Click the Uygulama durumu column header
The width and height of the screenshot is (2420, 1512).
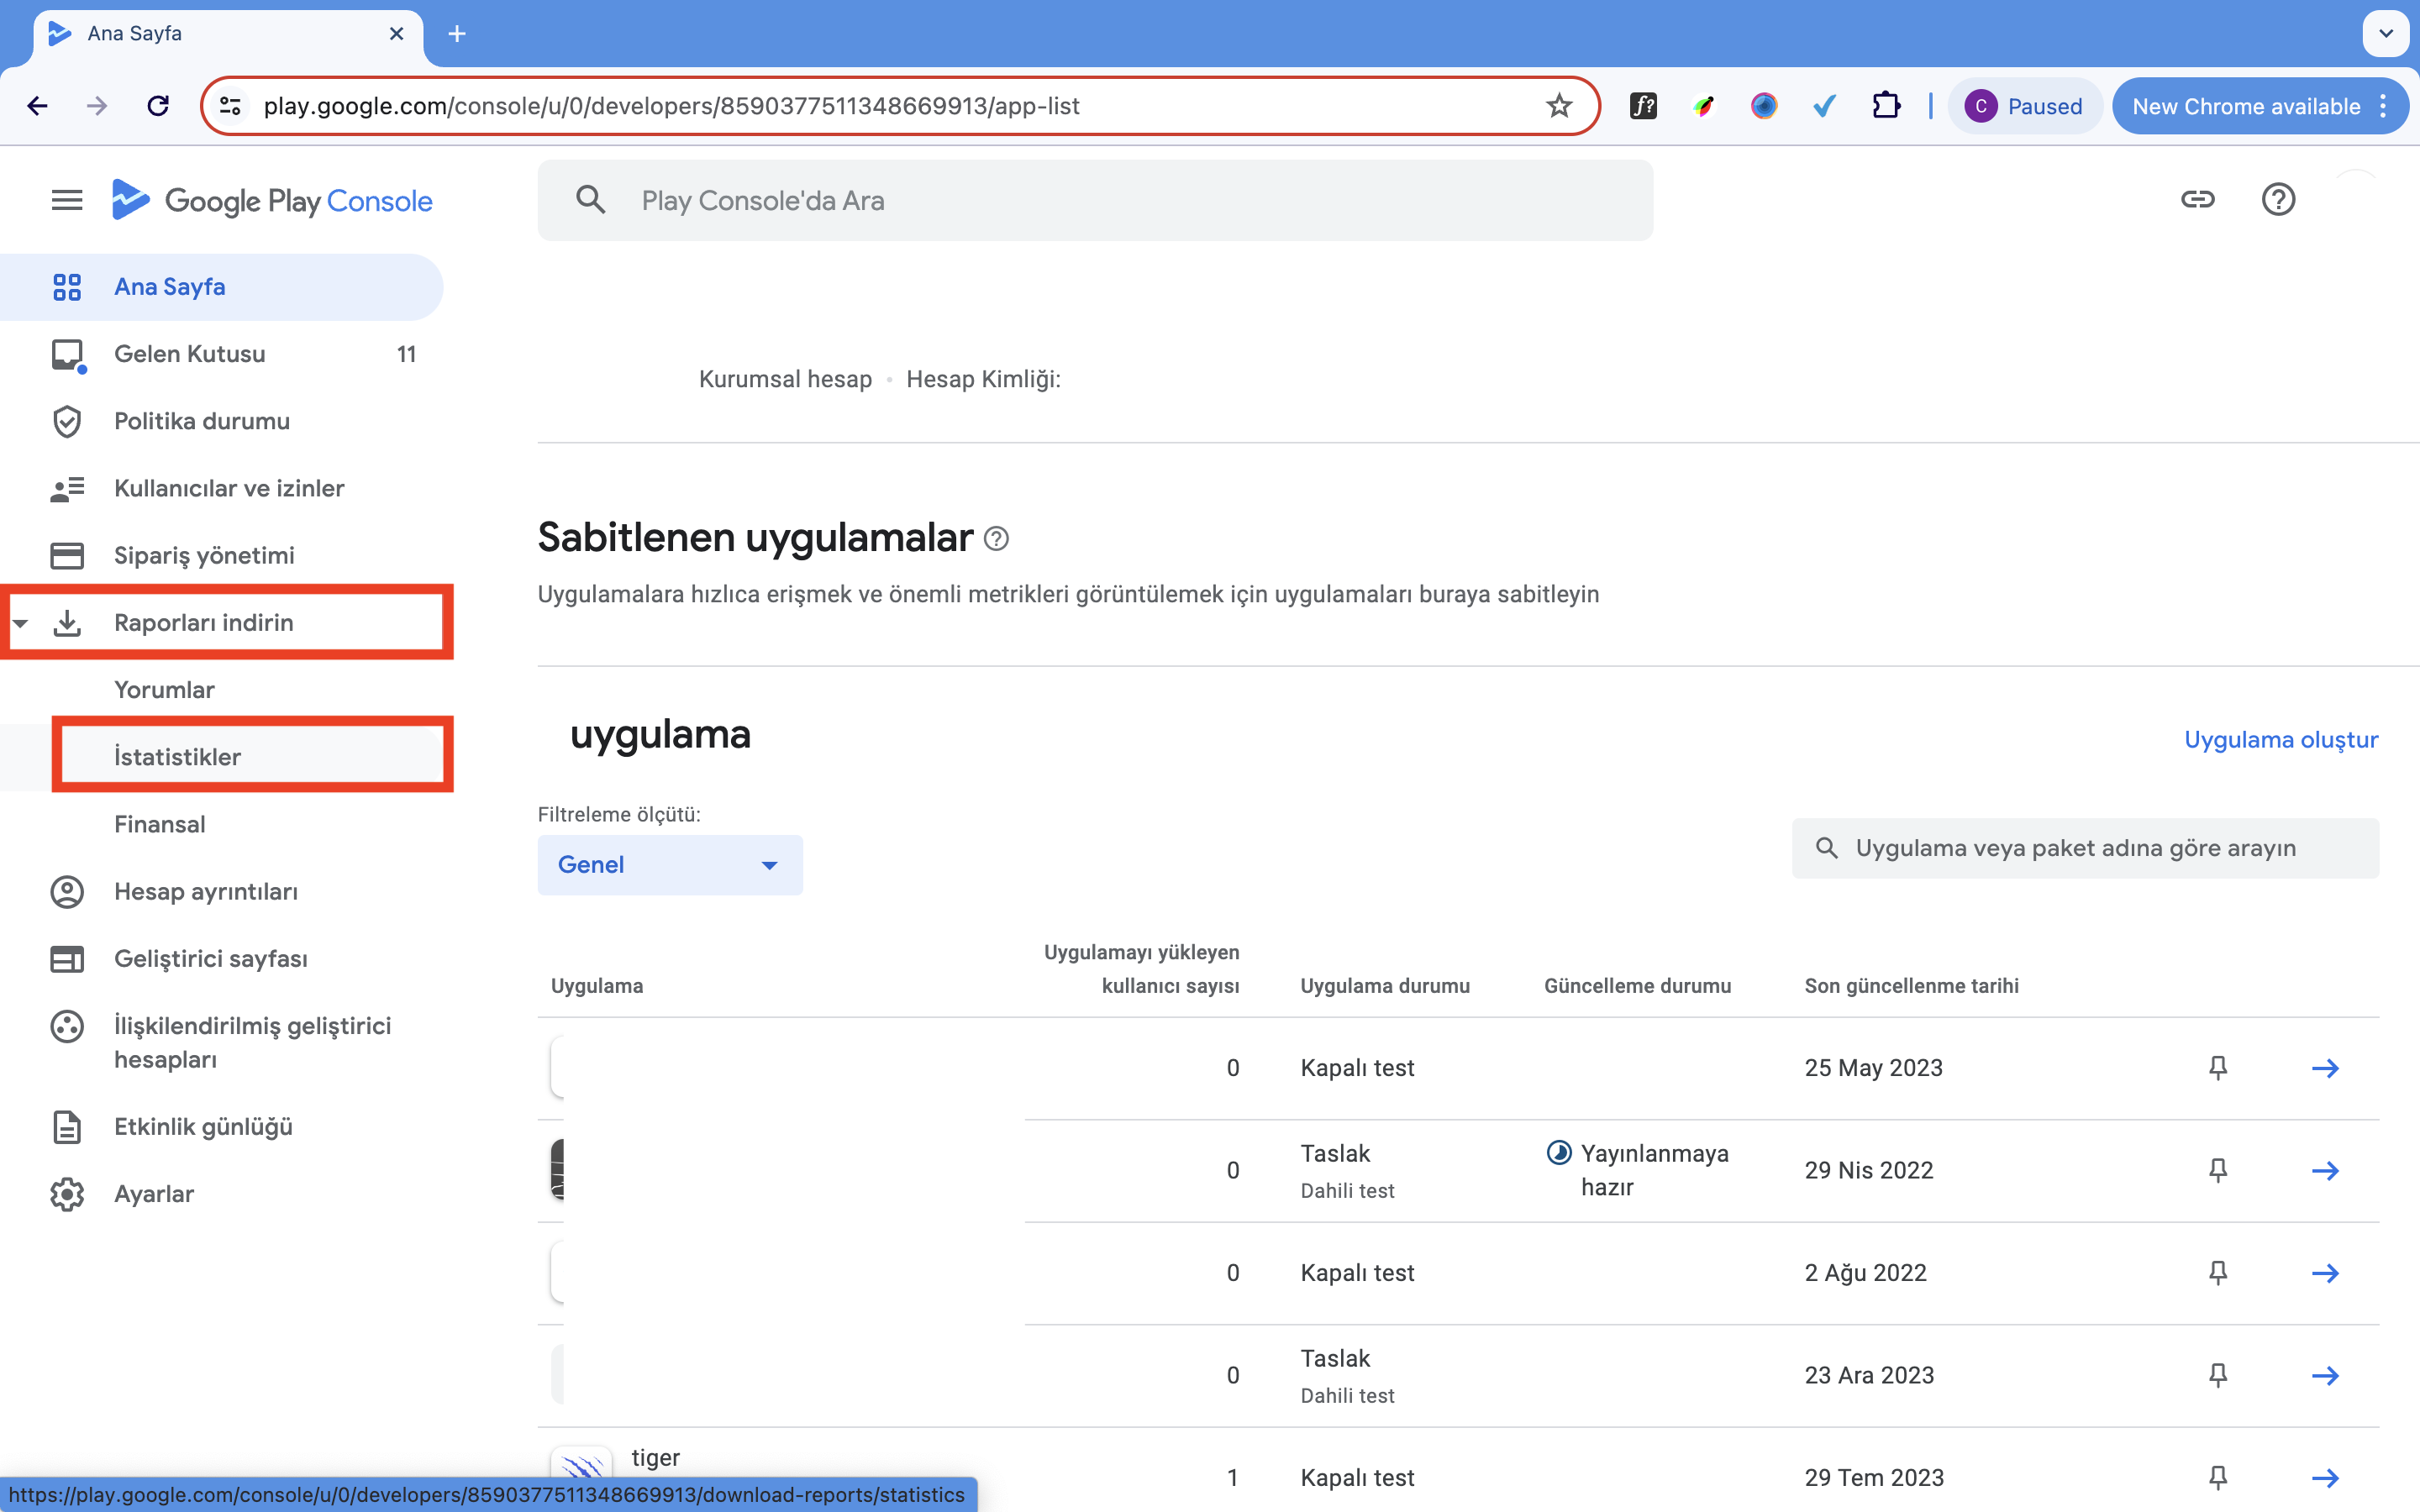point(1385,986)
